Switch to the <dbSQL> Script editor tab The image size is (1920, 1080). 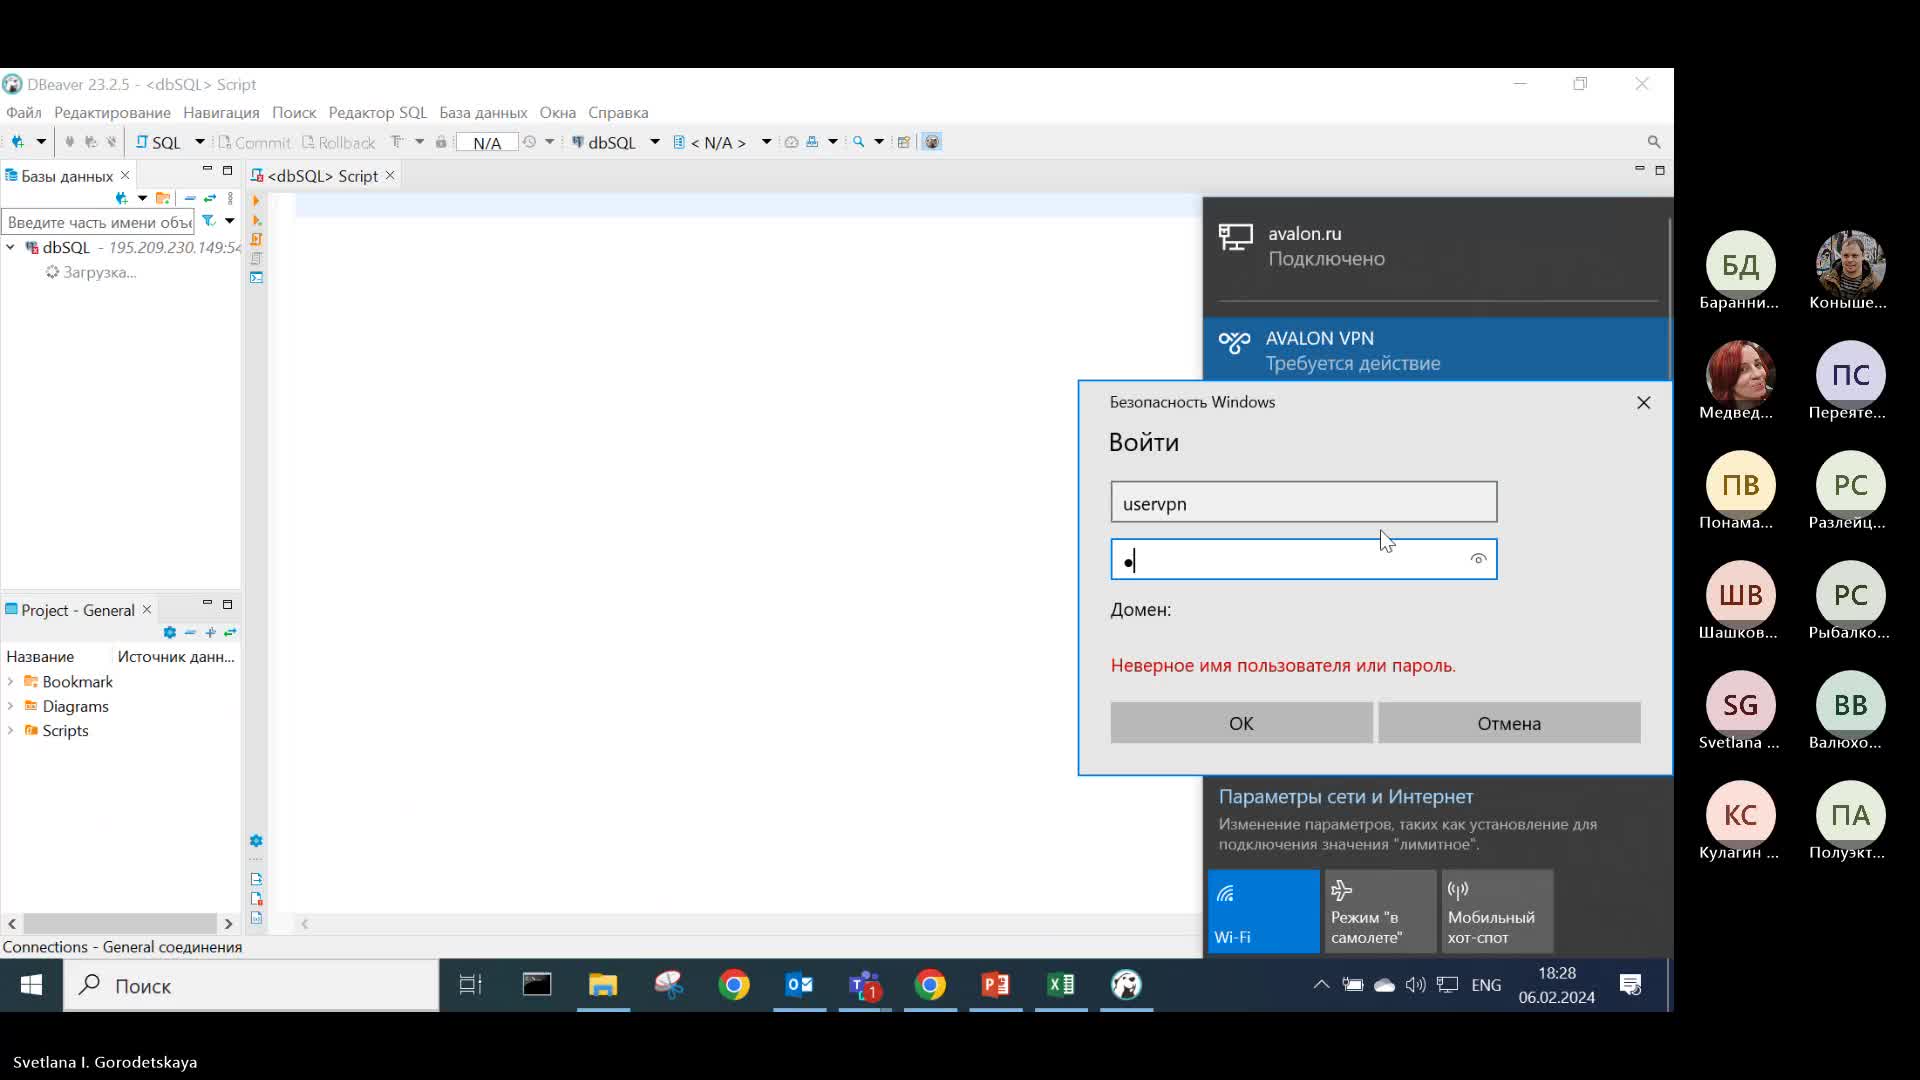pos(322,176)
